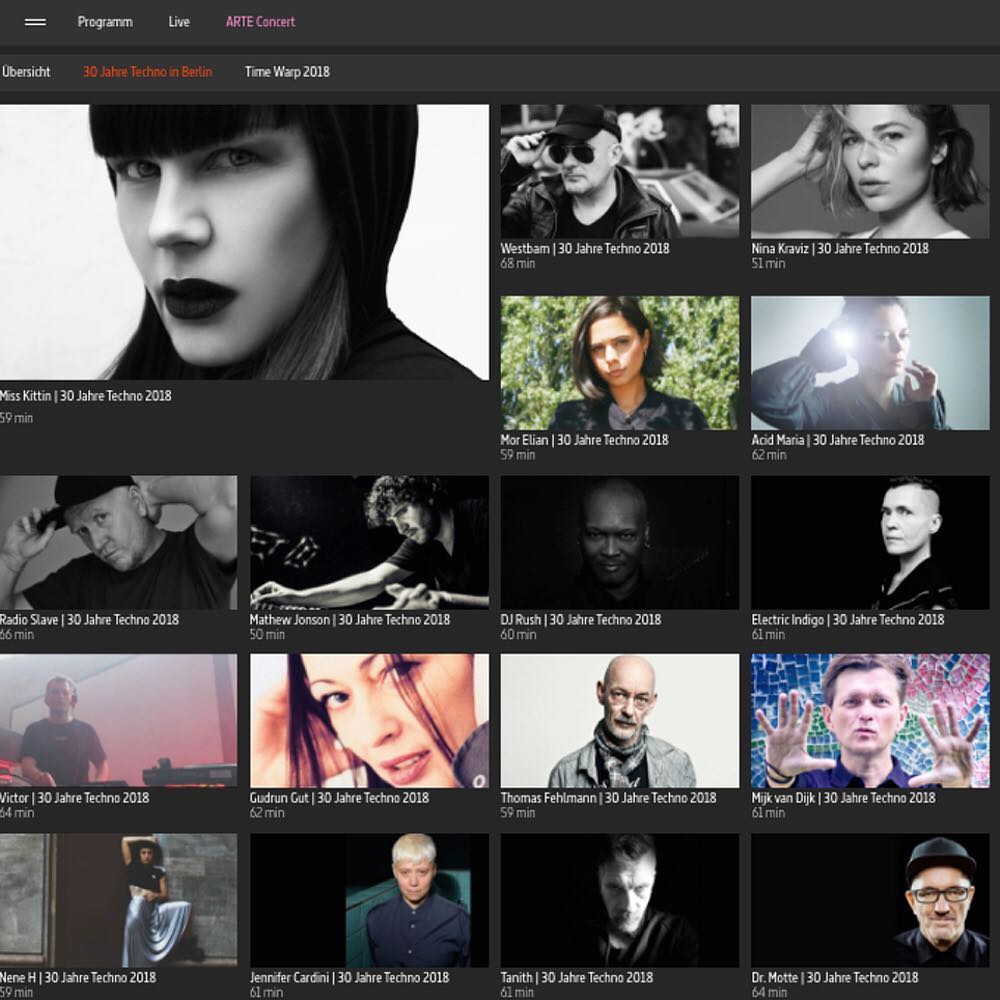This screenshot has height=1000, width=1000.
Task: Click the 62 min duration under Gudrun Gut
Action: (267, 812)
